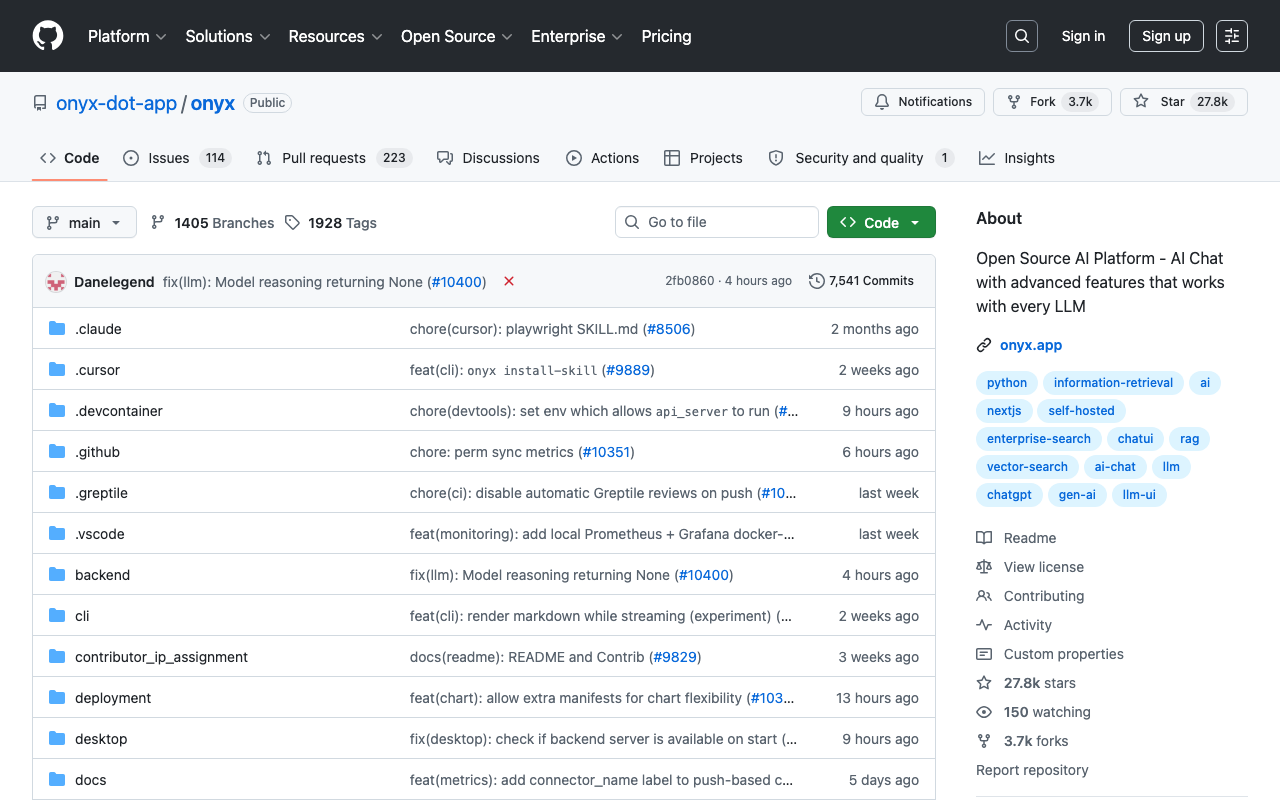1280x800 pixels.
Task: Click the information-retrieval topic tag
Action: [1114, 383]
